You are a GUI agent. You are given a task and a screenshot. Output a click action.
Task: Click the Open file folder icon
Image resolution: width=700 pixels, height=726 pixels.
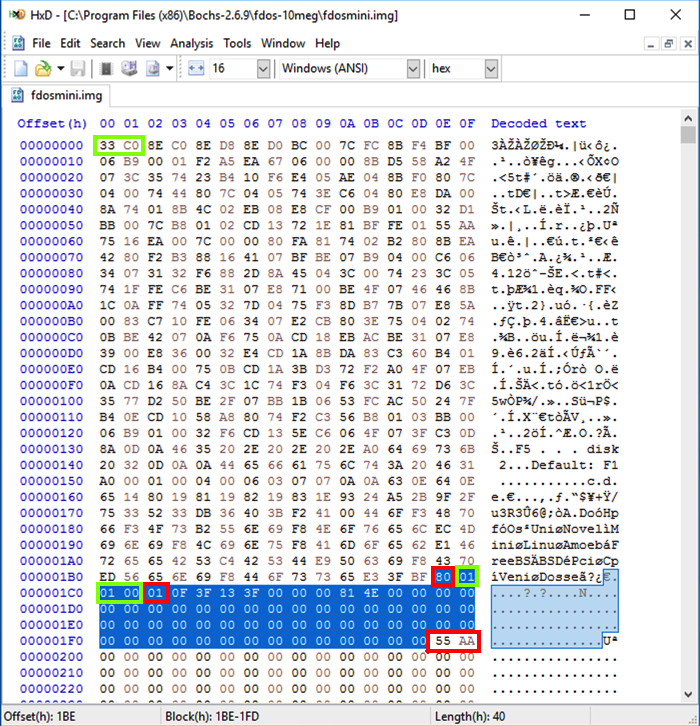(43, 69)
